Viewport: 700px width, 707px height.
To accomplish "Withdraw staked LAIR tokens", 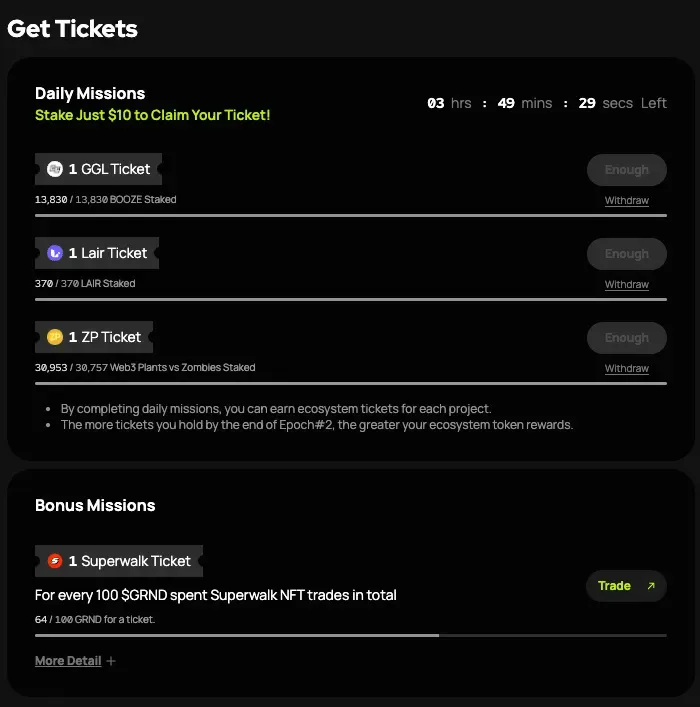I will 626,285.
